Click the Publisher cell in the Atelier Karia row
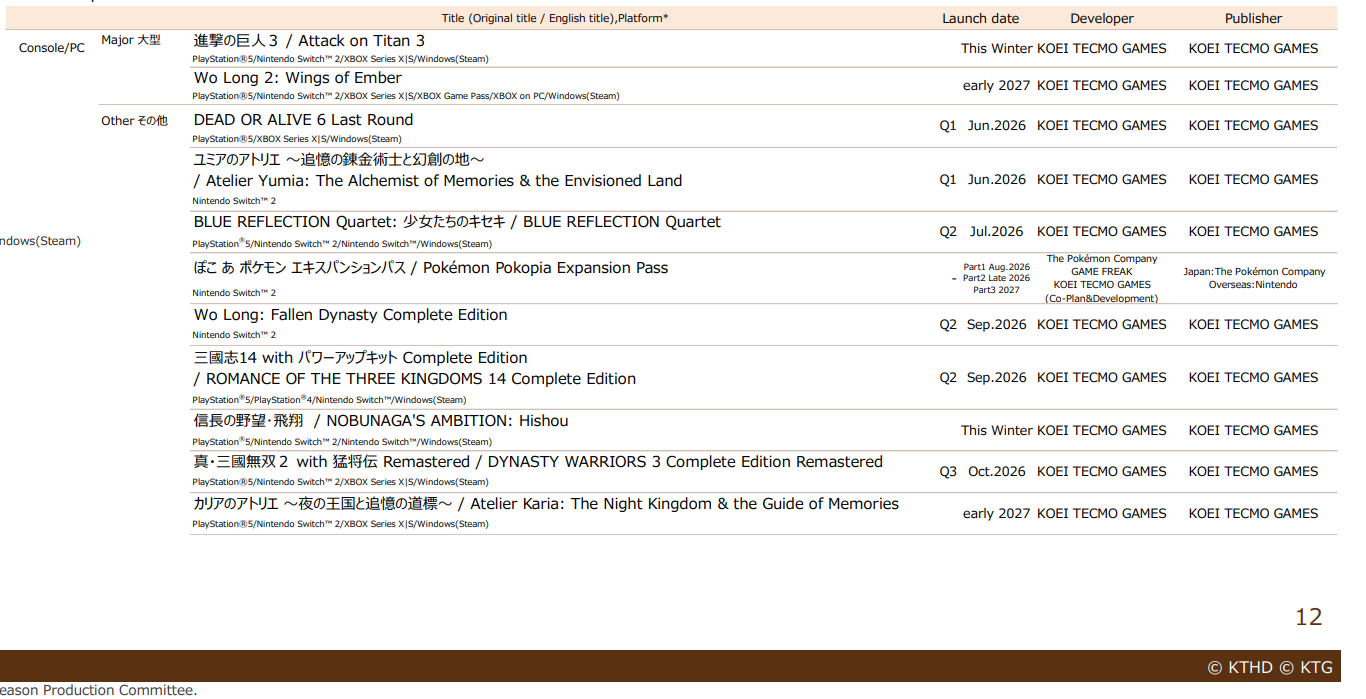Viewport: 1366px width, 699px height. [x=1253, y=514]
